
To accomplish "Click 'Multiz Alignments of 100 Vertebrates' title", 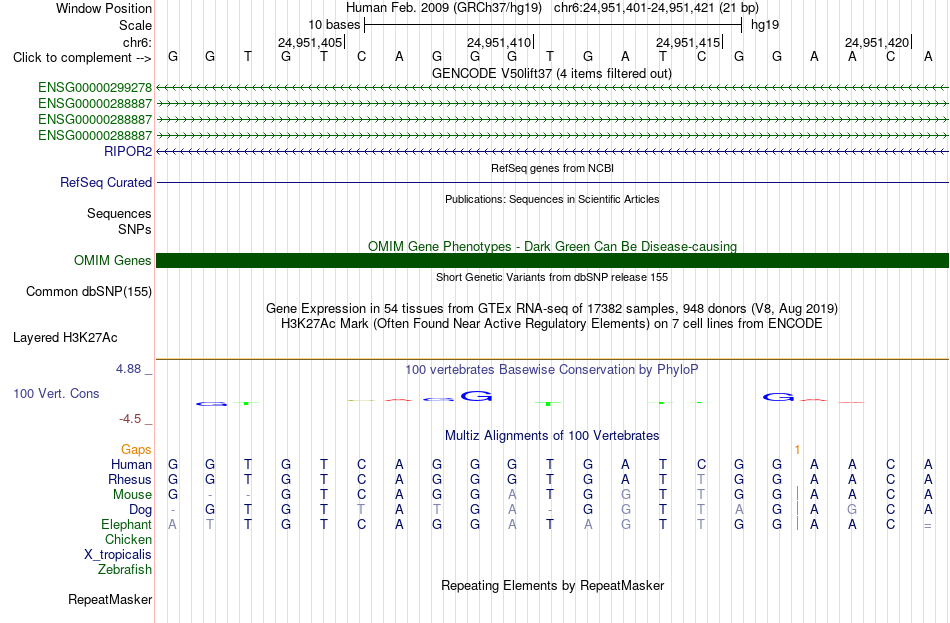I will point(552,436).
